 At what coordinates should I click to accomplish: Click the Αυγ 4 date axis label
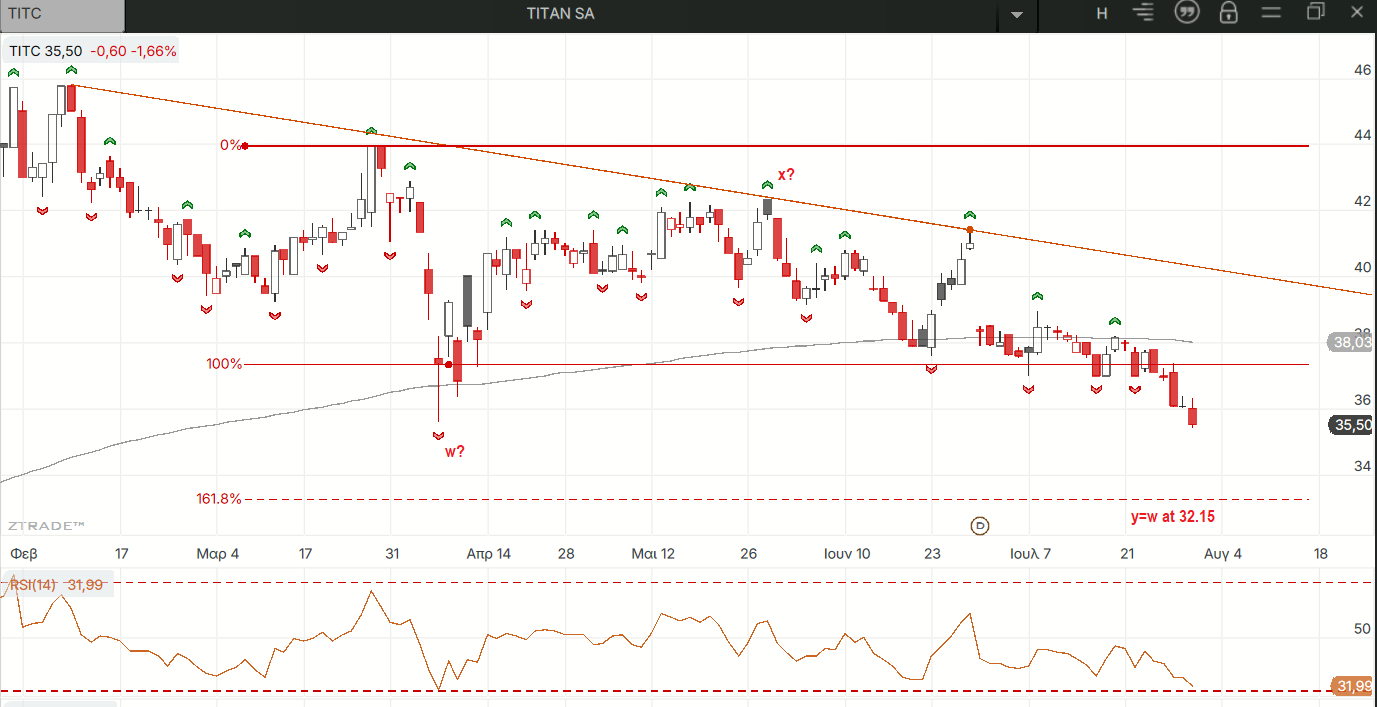[x=1223, y=553]
